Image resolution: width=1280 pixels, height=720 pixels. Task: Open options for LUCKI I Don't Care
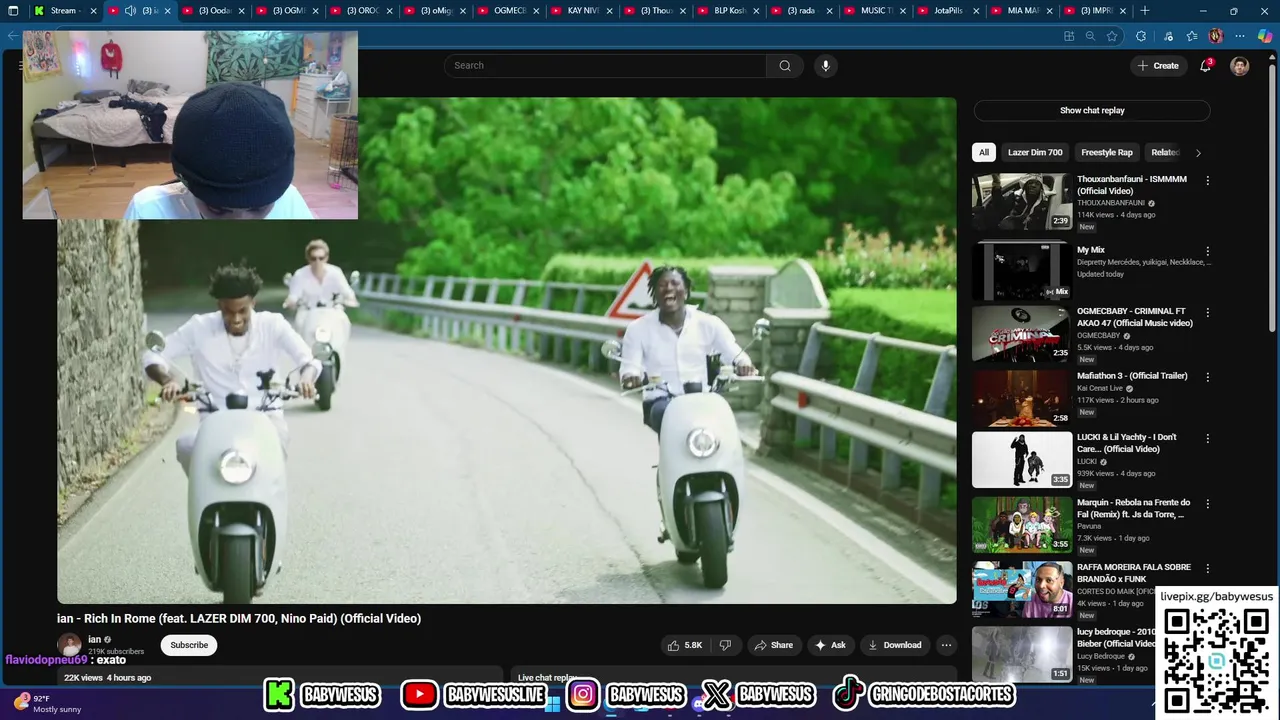pos(1207,438)
